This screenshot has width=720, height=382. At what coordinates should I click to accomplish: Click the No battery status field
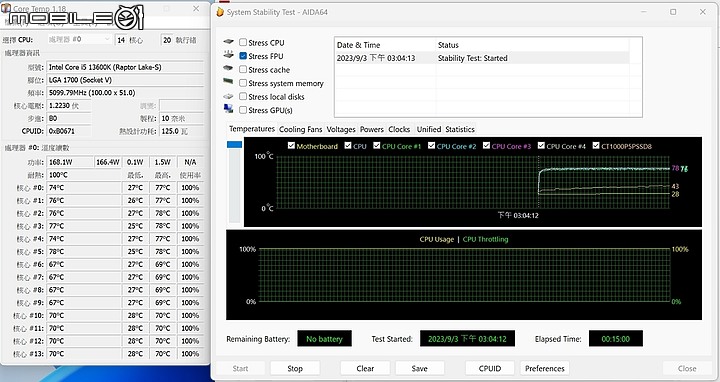324,339
